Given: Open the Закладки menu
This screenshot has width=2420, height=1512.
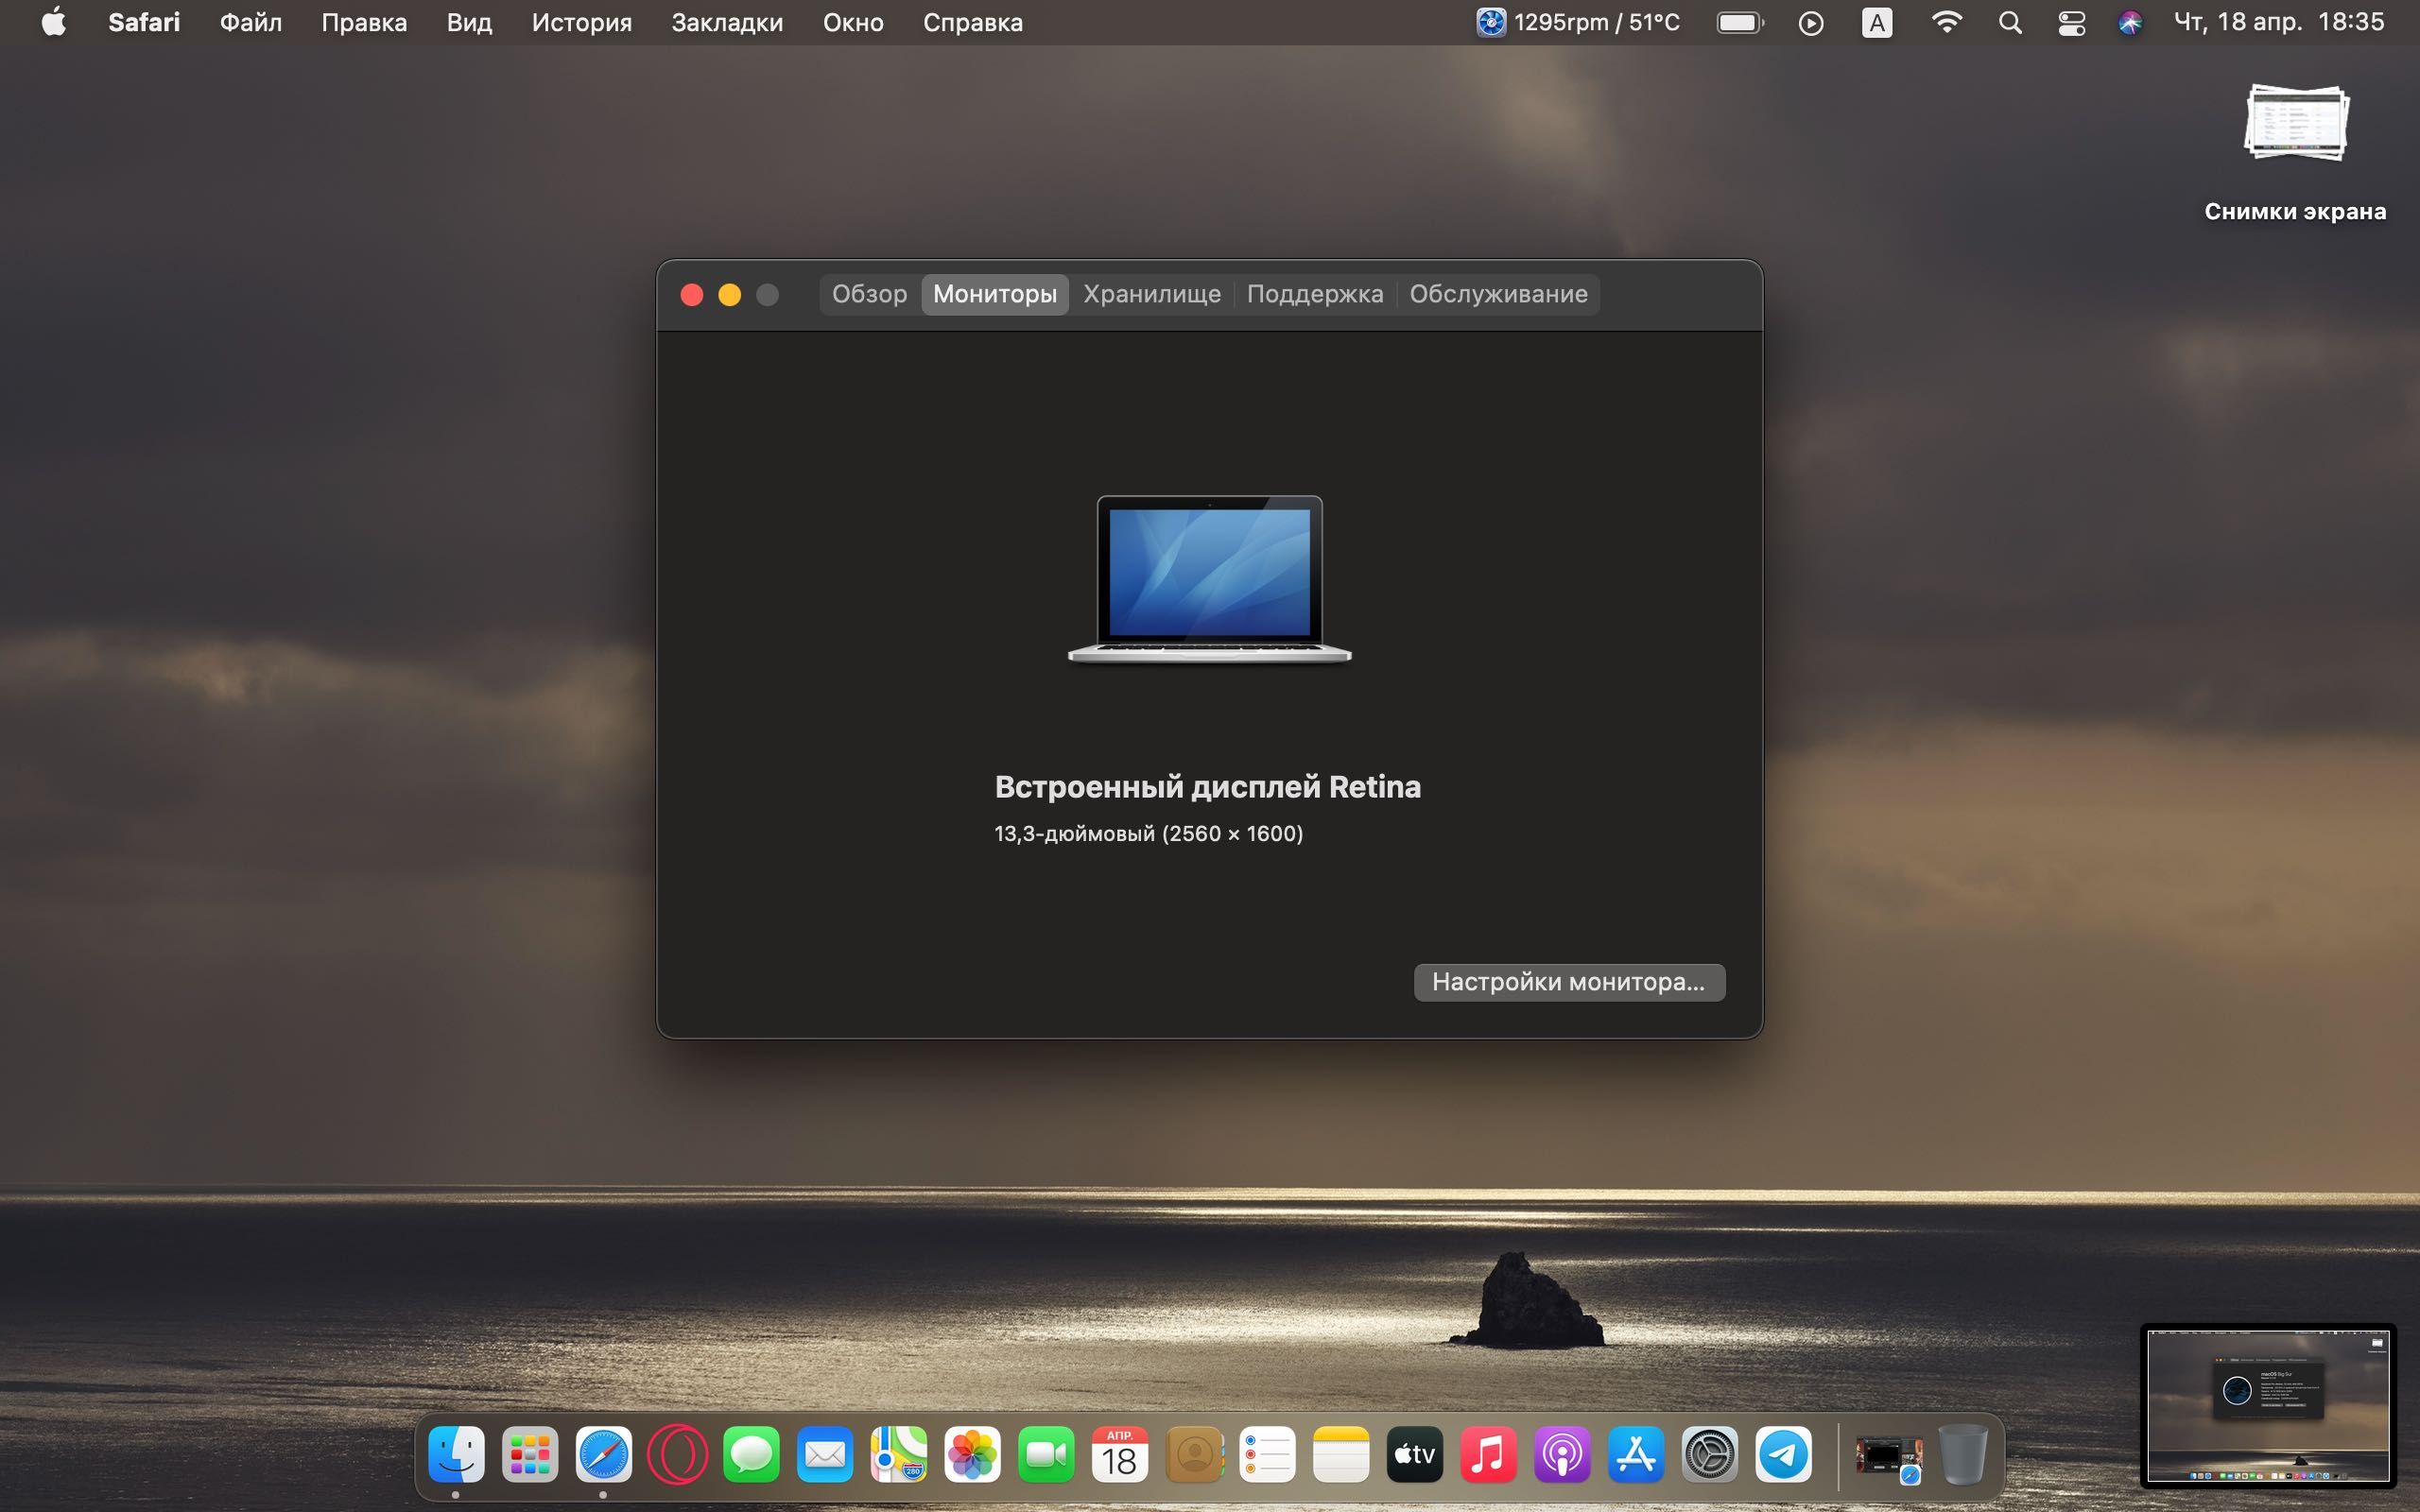Looking at the screenshot, I should [x=727, y=22].
